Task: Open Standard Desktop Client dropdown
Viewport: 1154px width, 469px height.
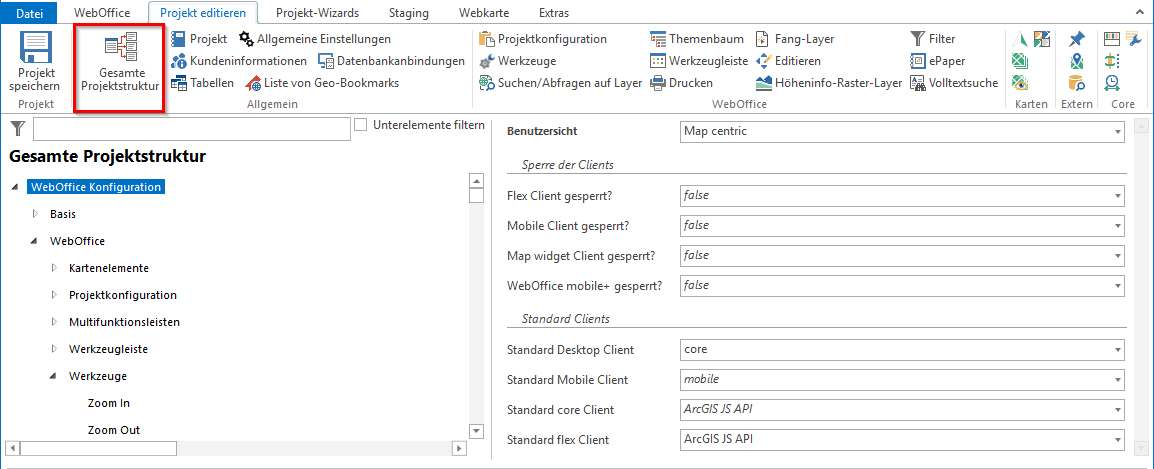Action: (x=901, y=349)
